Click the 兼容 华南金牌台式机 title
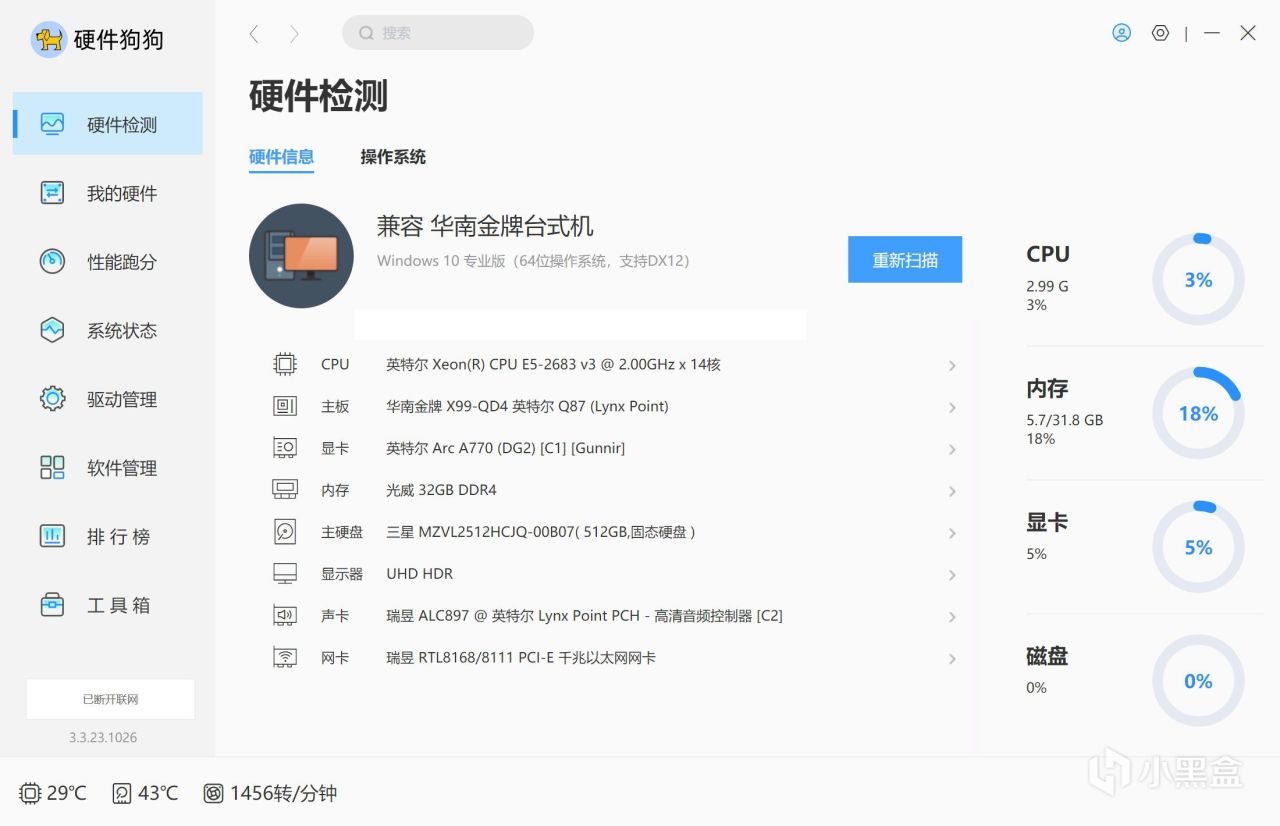This screenshot has width=1280, height=826. tap(485, 226)
